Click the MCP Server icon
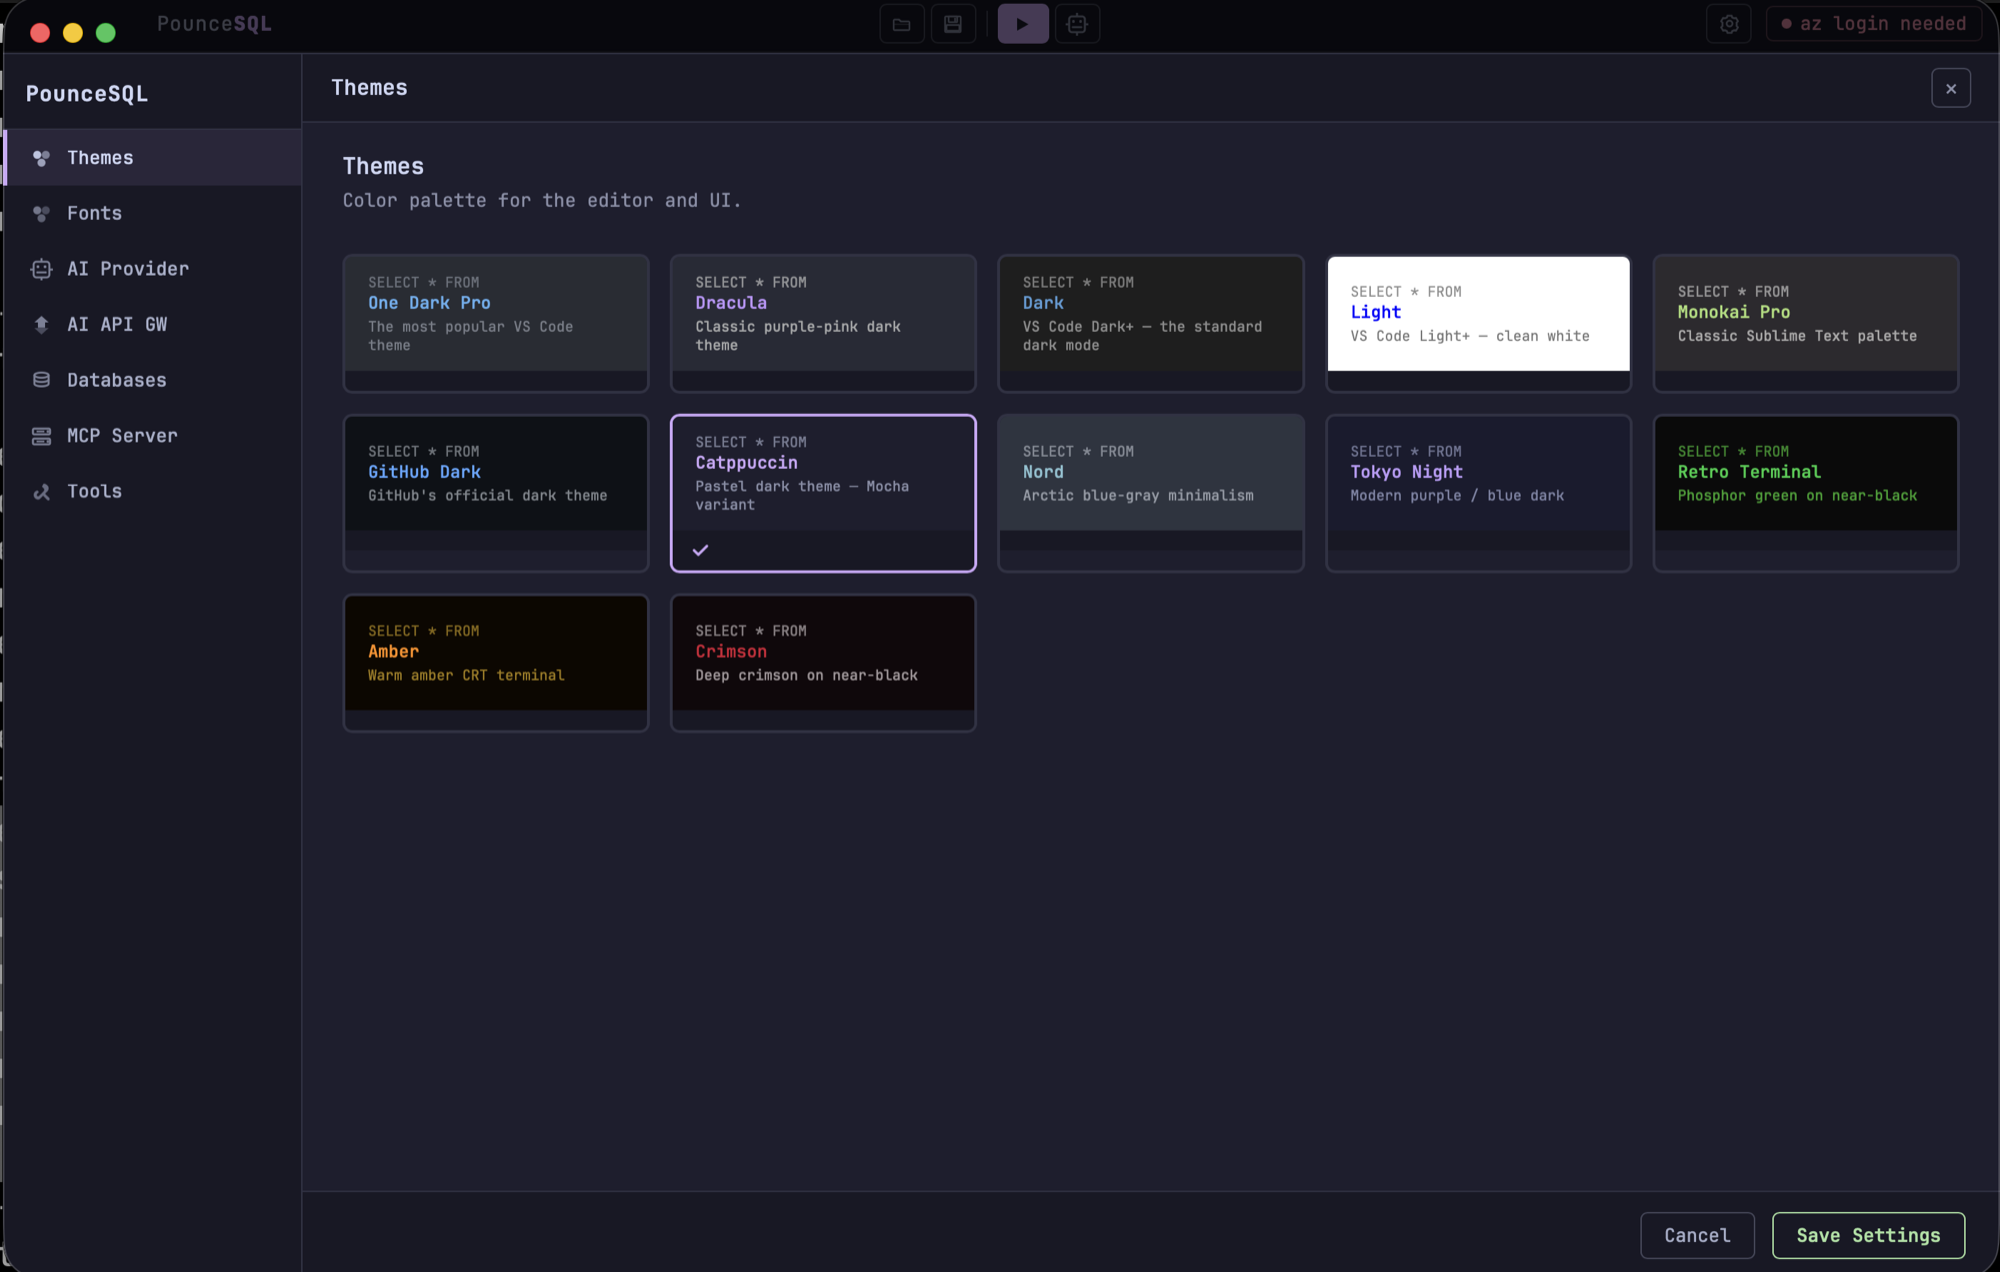 41,436
